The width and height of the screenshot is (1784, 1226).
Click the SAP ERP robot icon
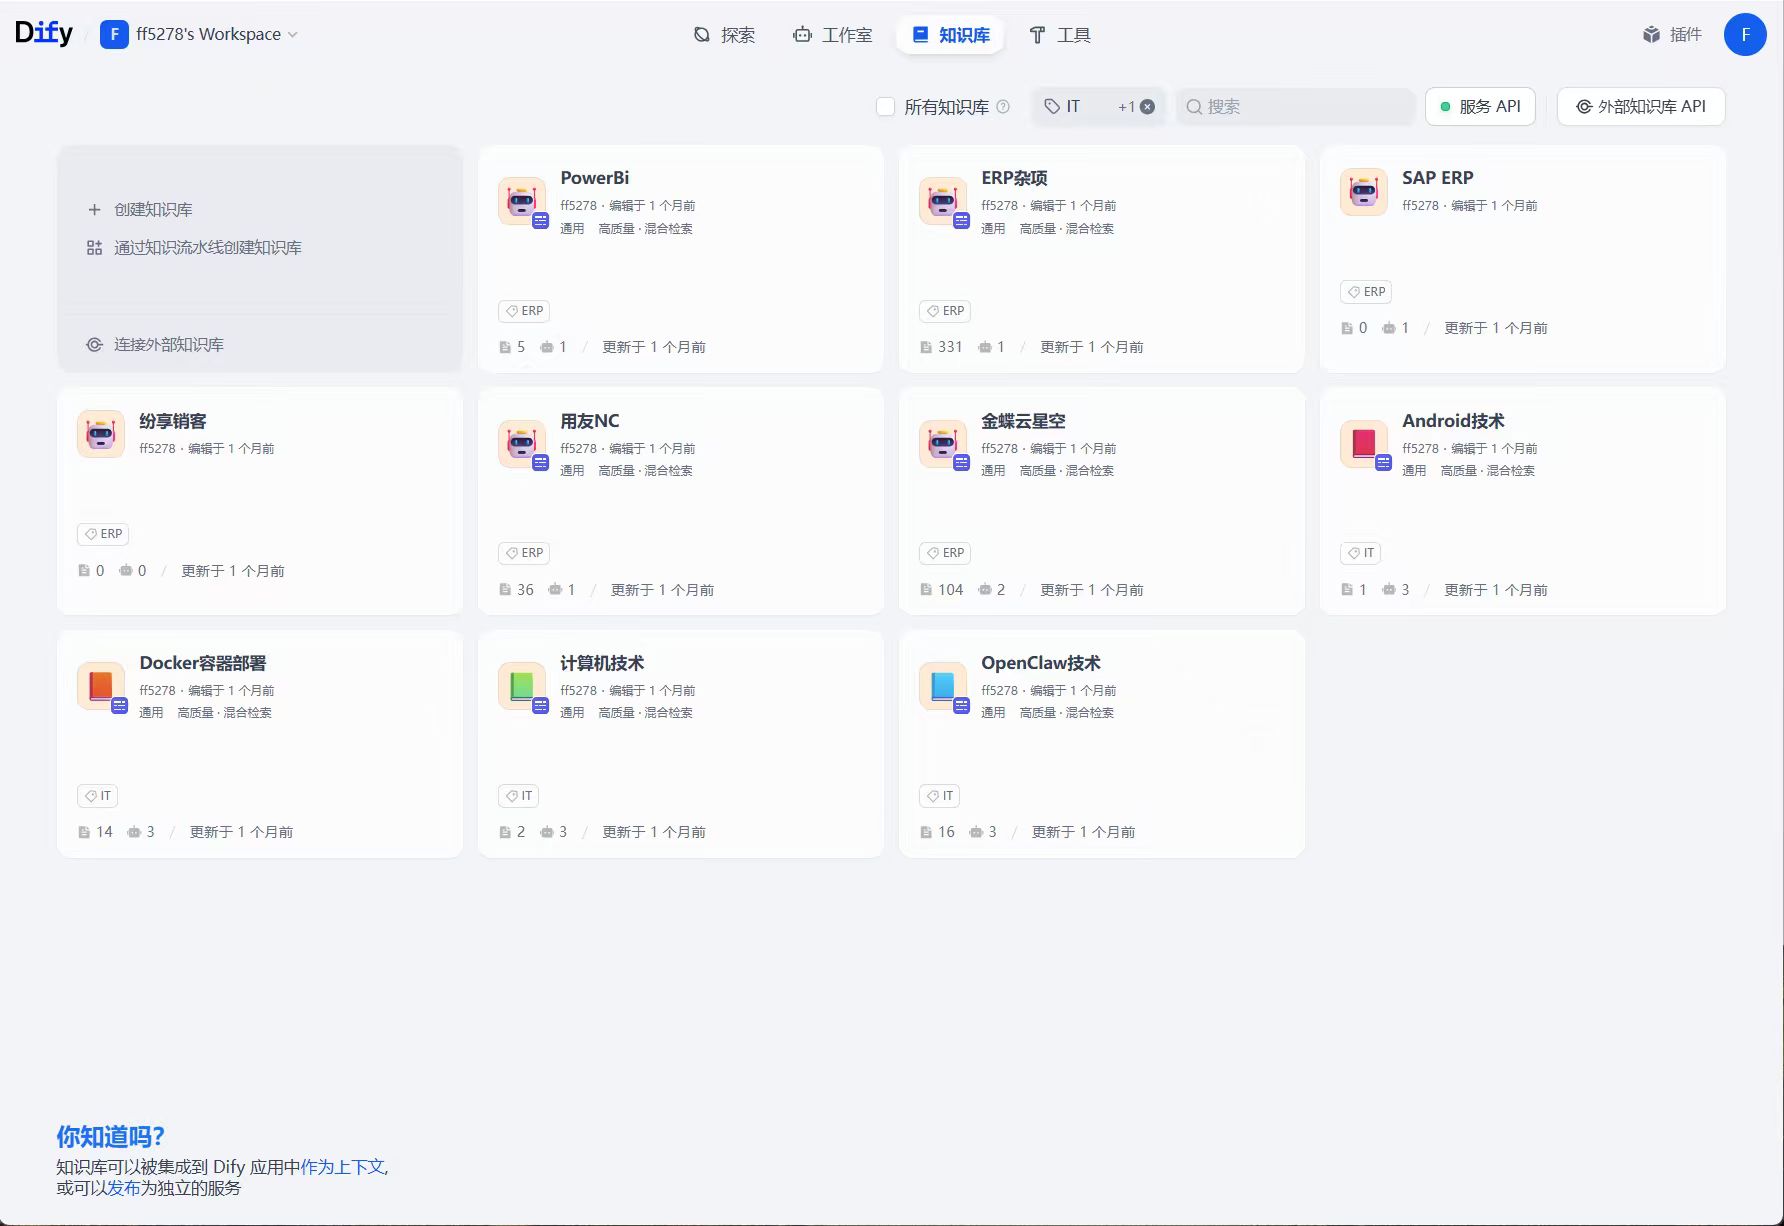1364,192
